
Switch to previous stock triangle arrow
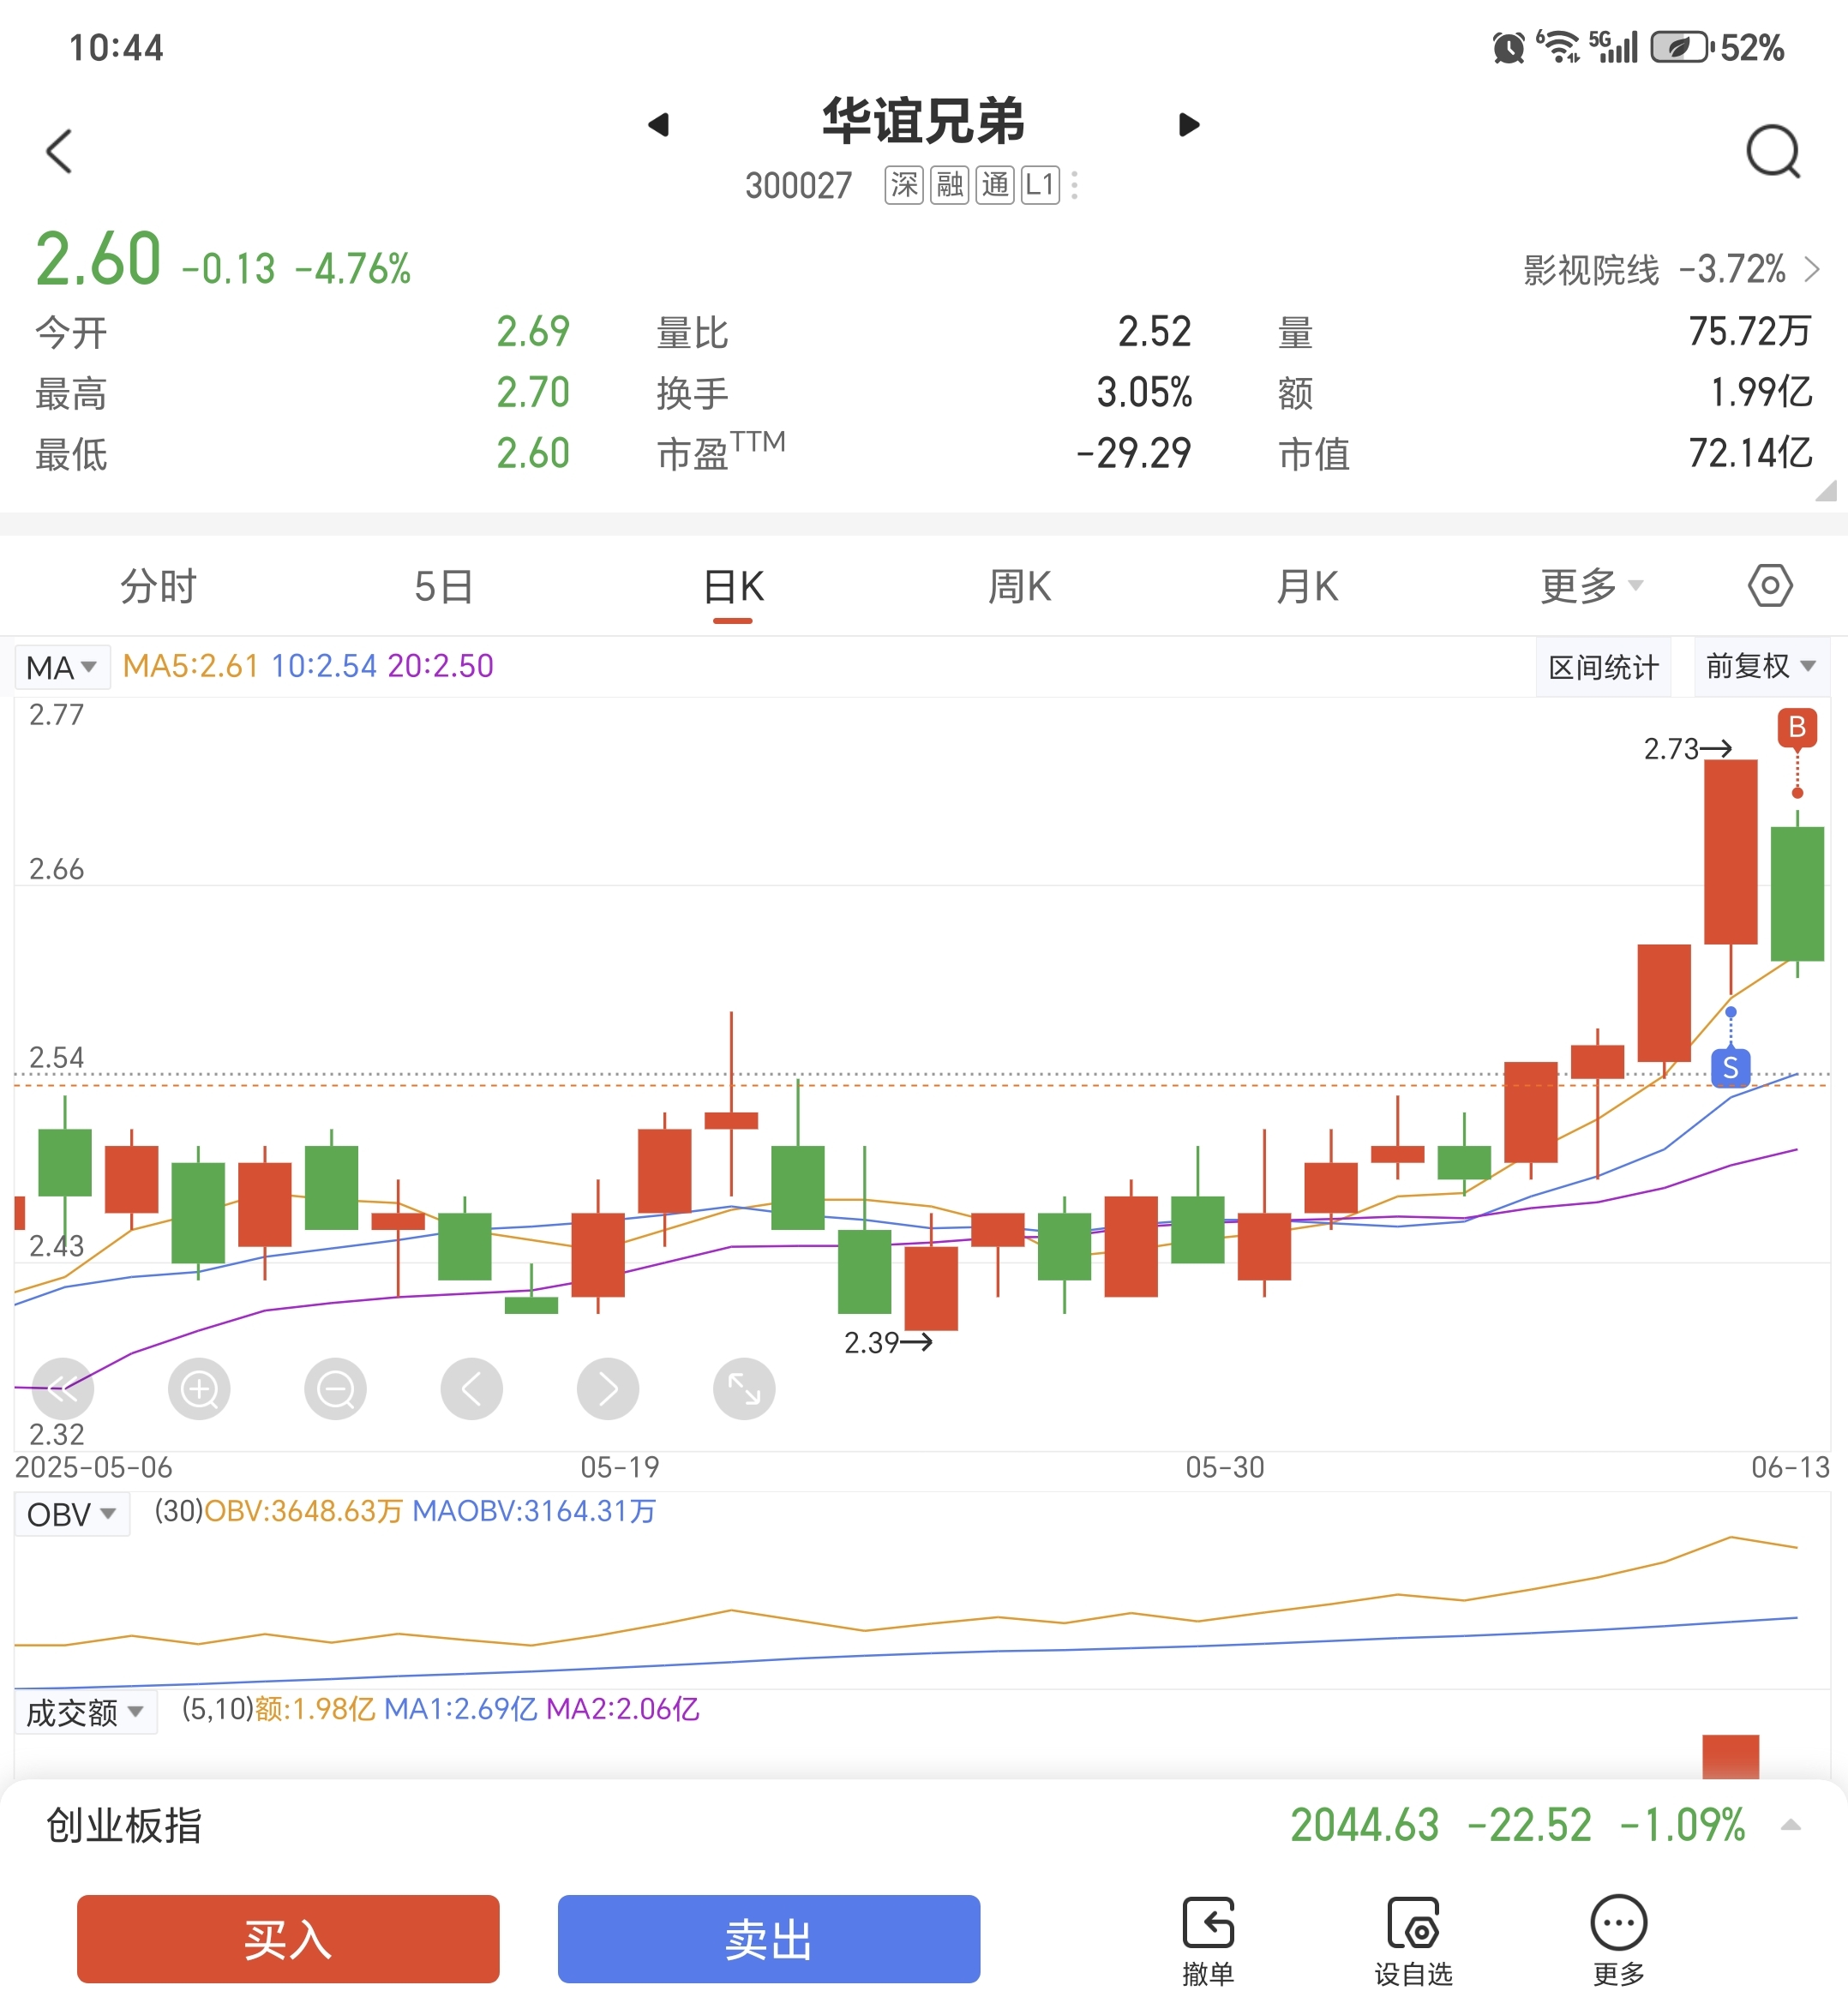click(x=658, y=124)
